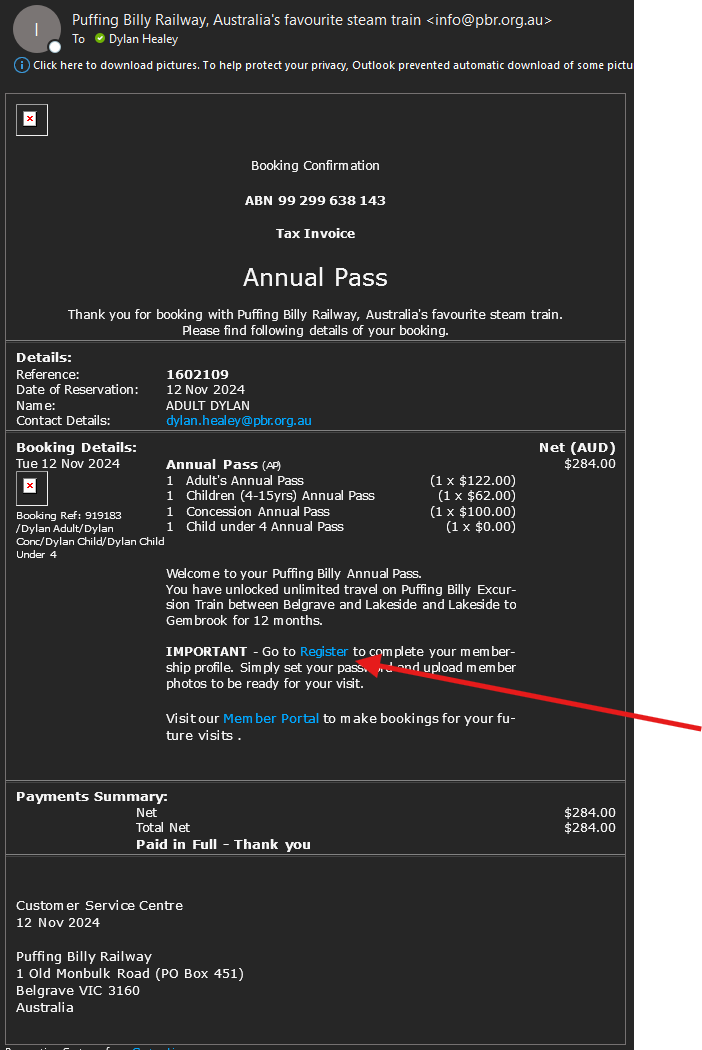Image resolution: width=702 pixels, height=1050 pixels.
Task: Click the blocked logo image placeholder at top
Action: 31,119
